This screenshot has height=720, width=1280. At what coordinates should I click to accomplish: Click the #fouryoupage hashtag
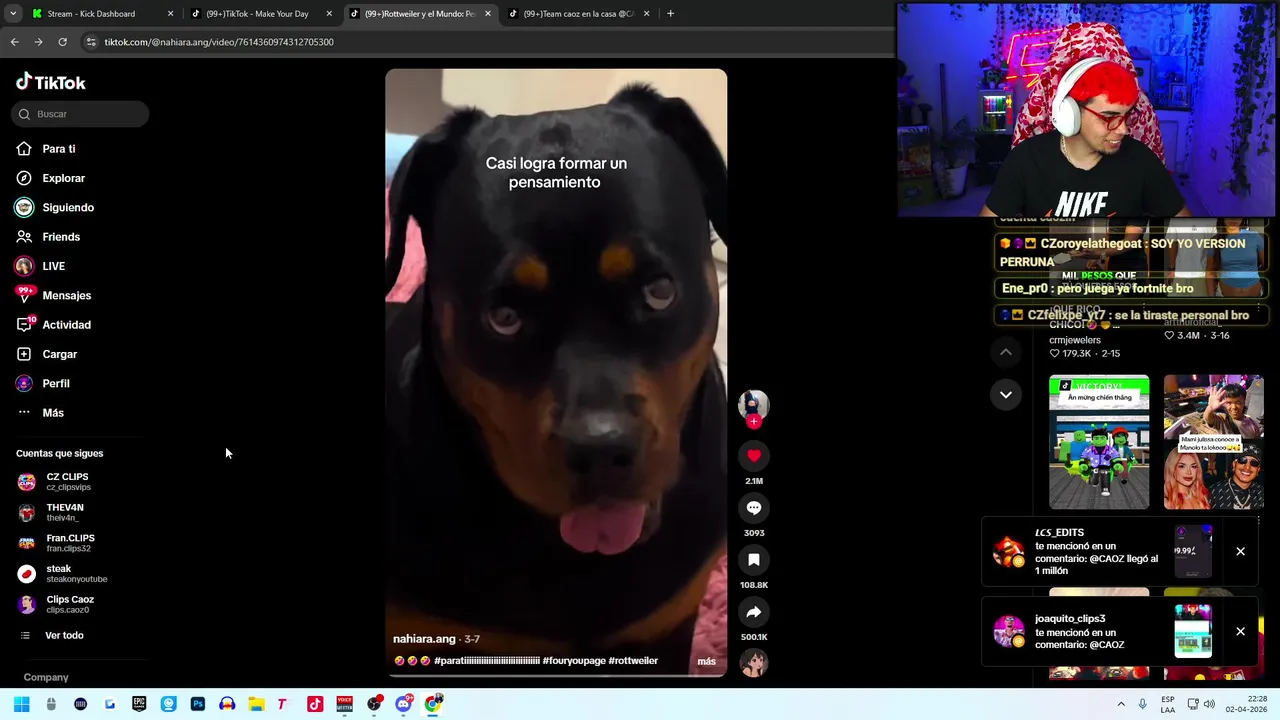click(573, 661)
